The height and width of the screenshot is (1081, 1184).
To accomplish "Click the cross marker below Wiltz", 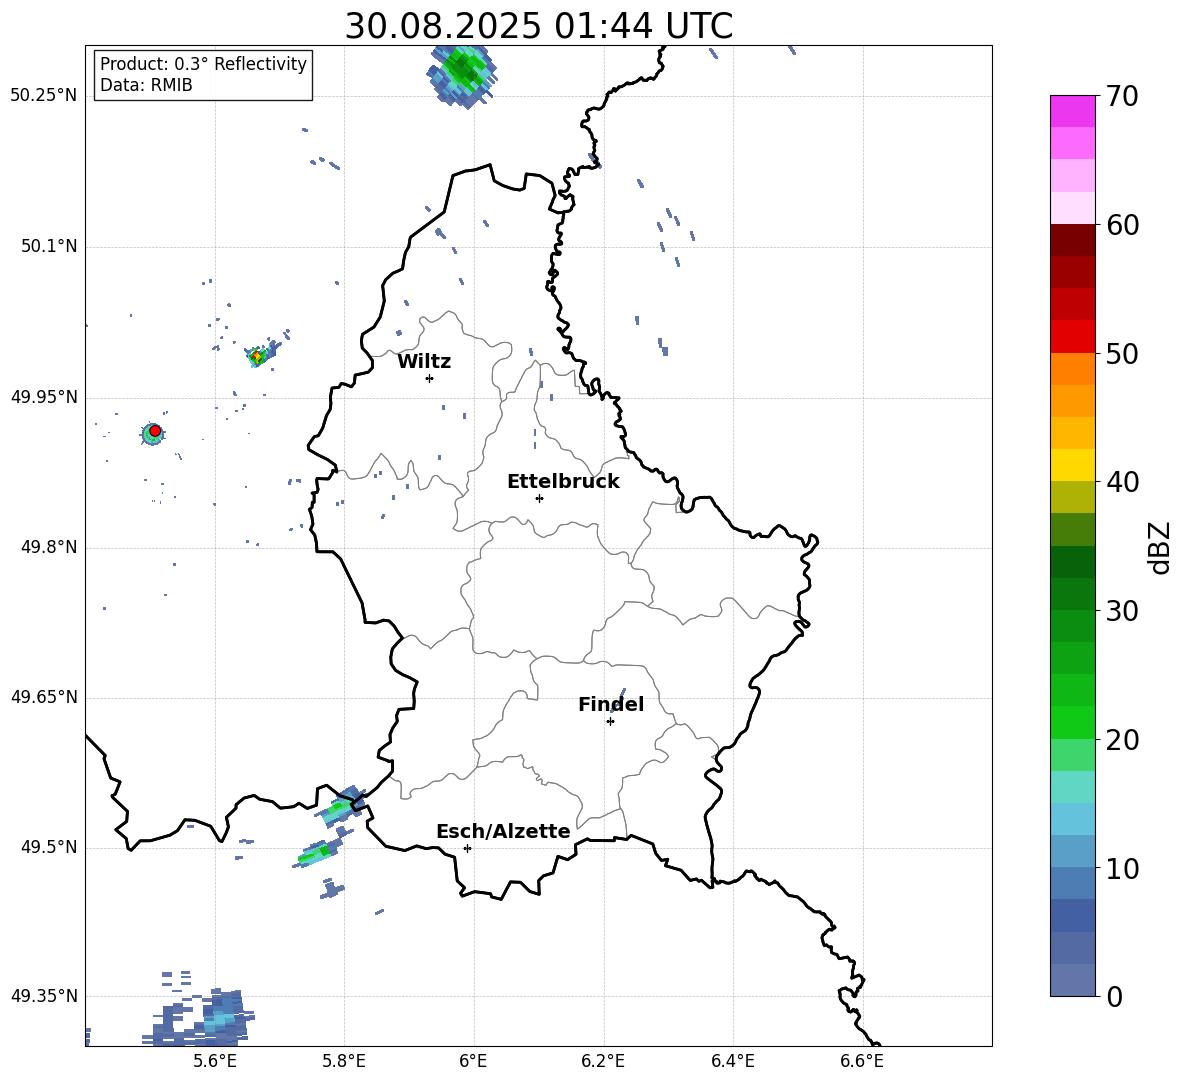I will 430,378.
